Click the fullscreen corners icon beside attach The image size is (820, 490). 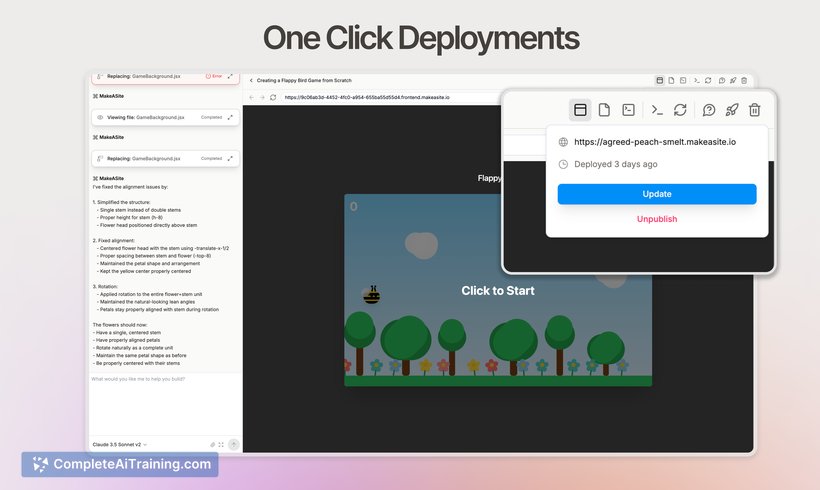[x=221, y=445]
